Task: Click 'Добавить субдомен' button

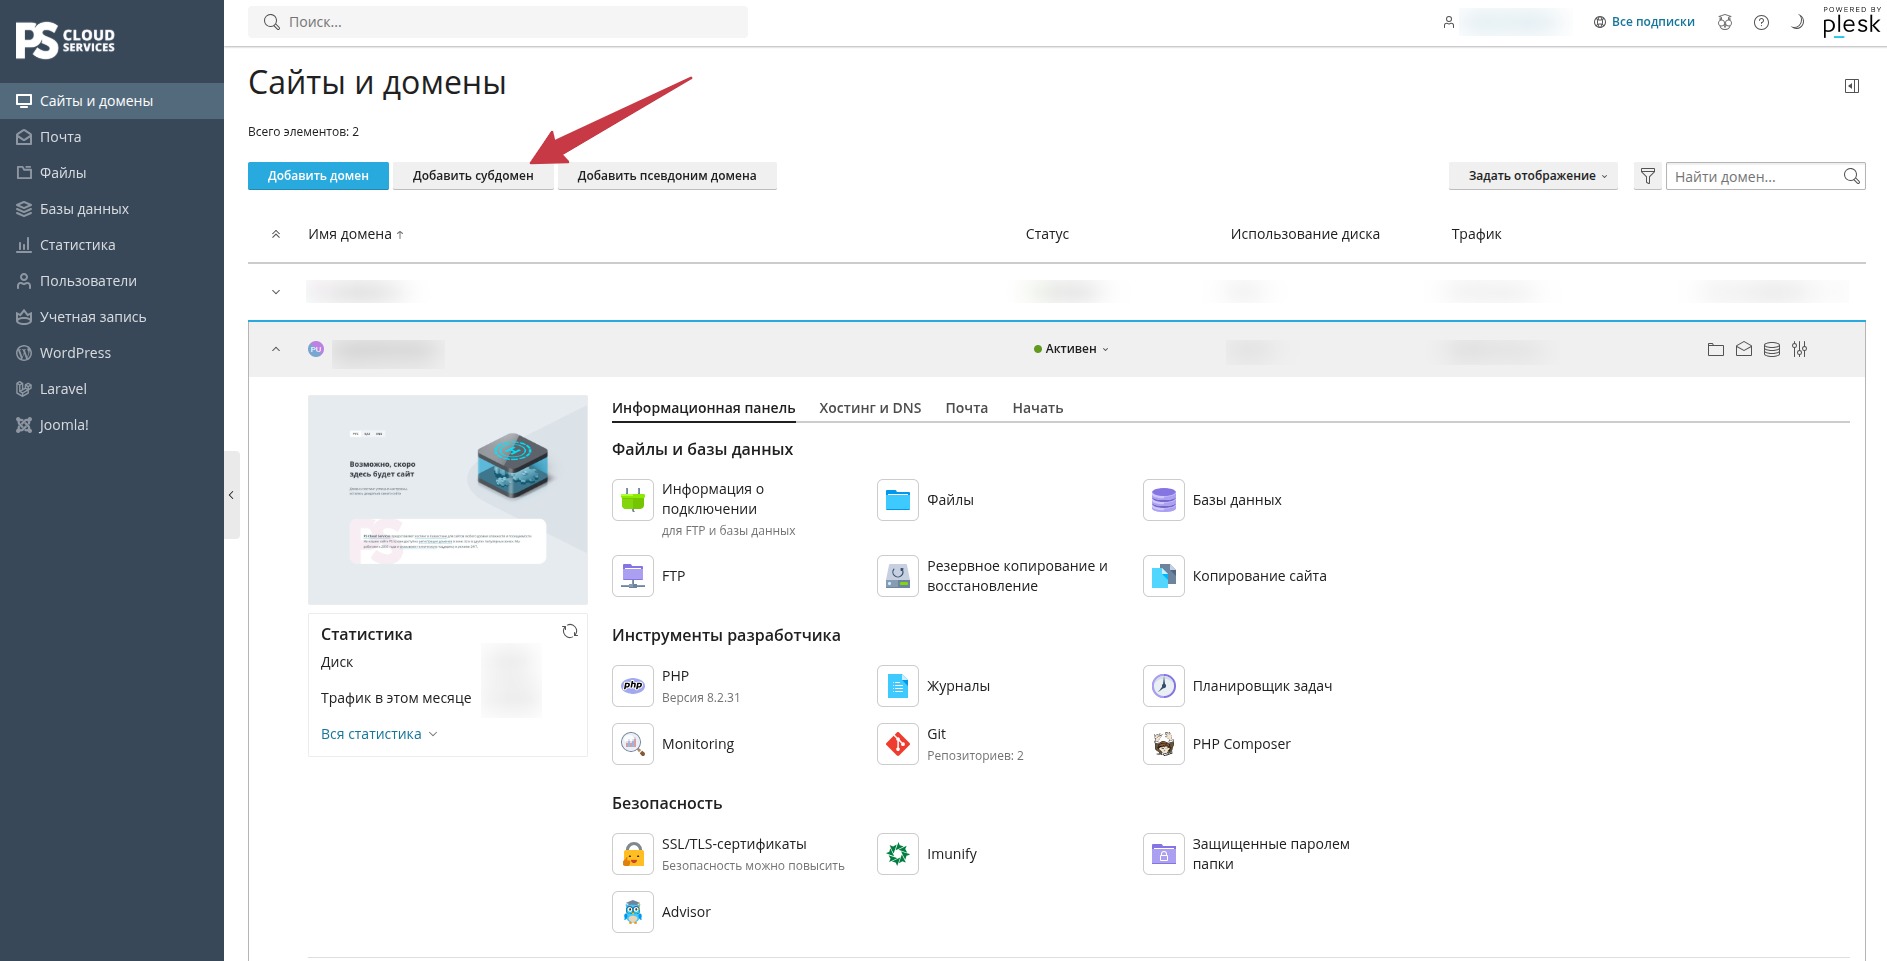Action: point(473,176)
